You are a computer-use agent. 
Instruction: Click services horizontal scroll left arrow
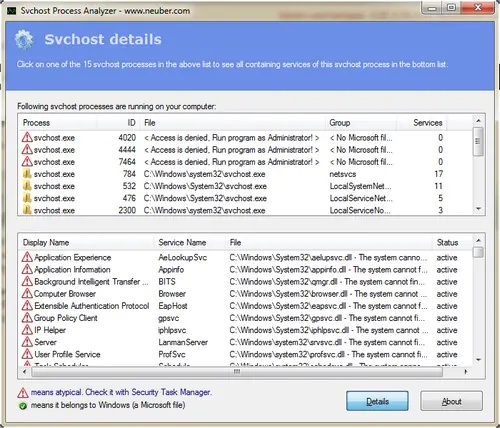tap(25, 371)
